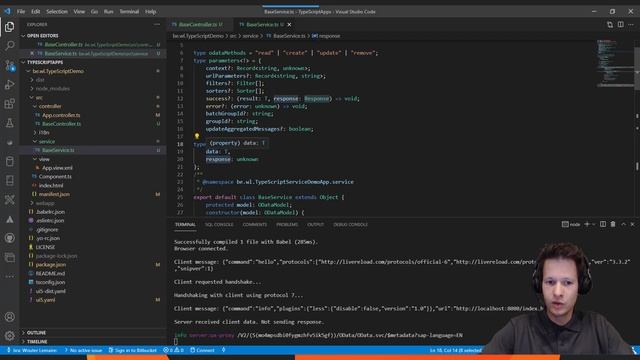Switch to the Problems panel tab
This screenshot has width=640, height=360.
point(287,224)
